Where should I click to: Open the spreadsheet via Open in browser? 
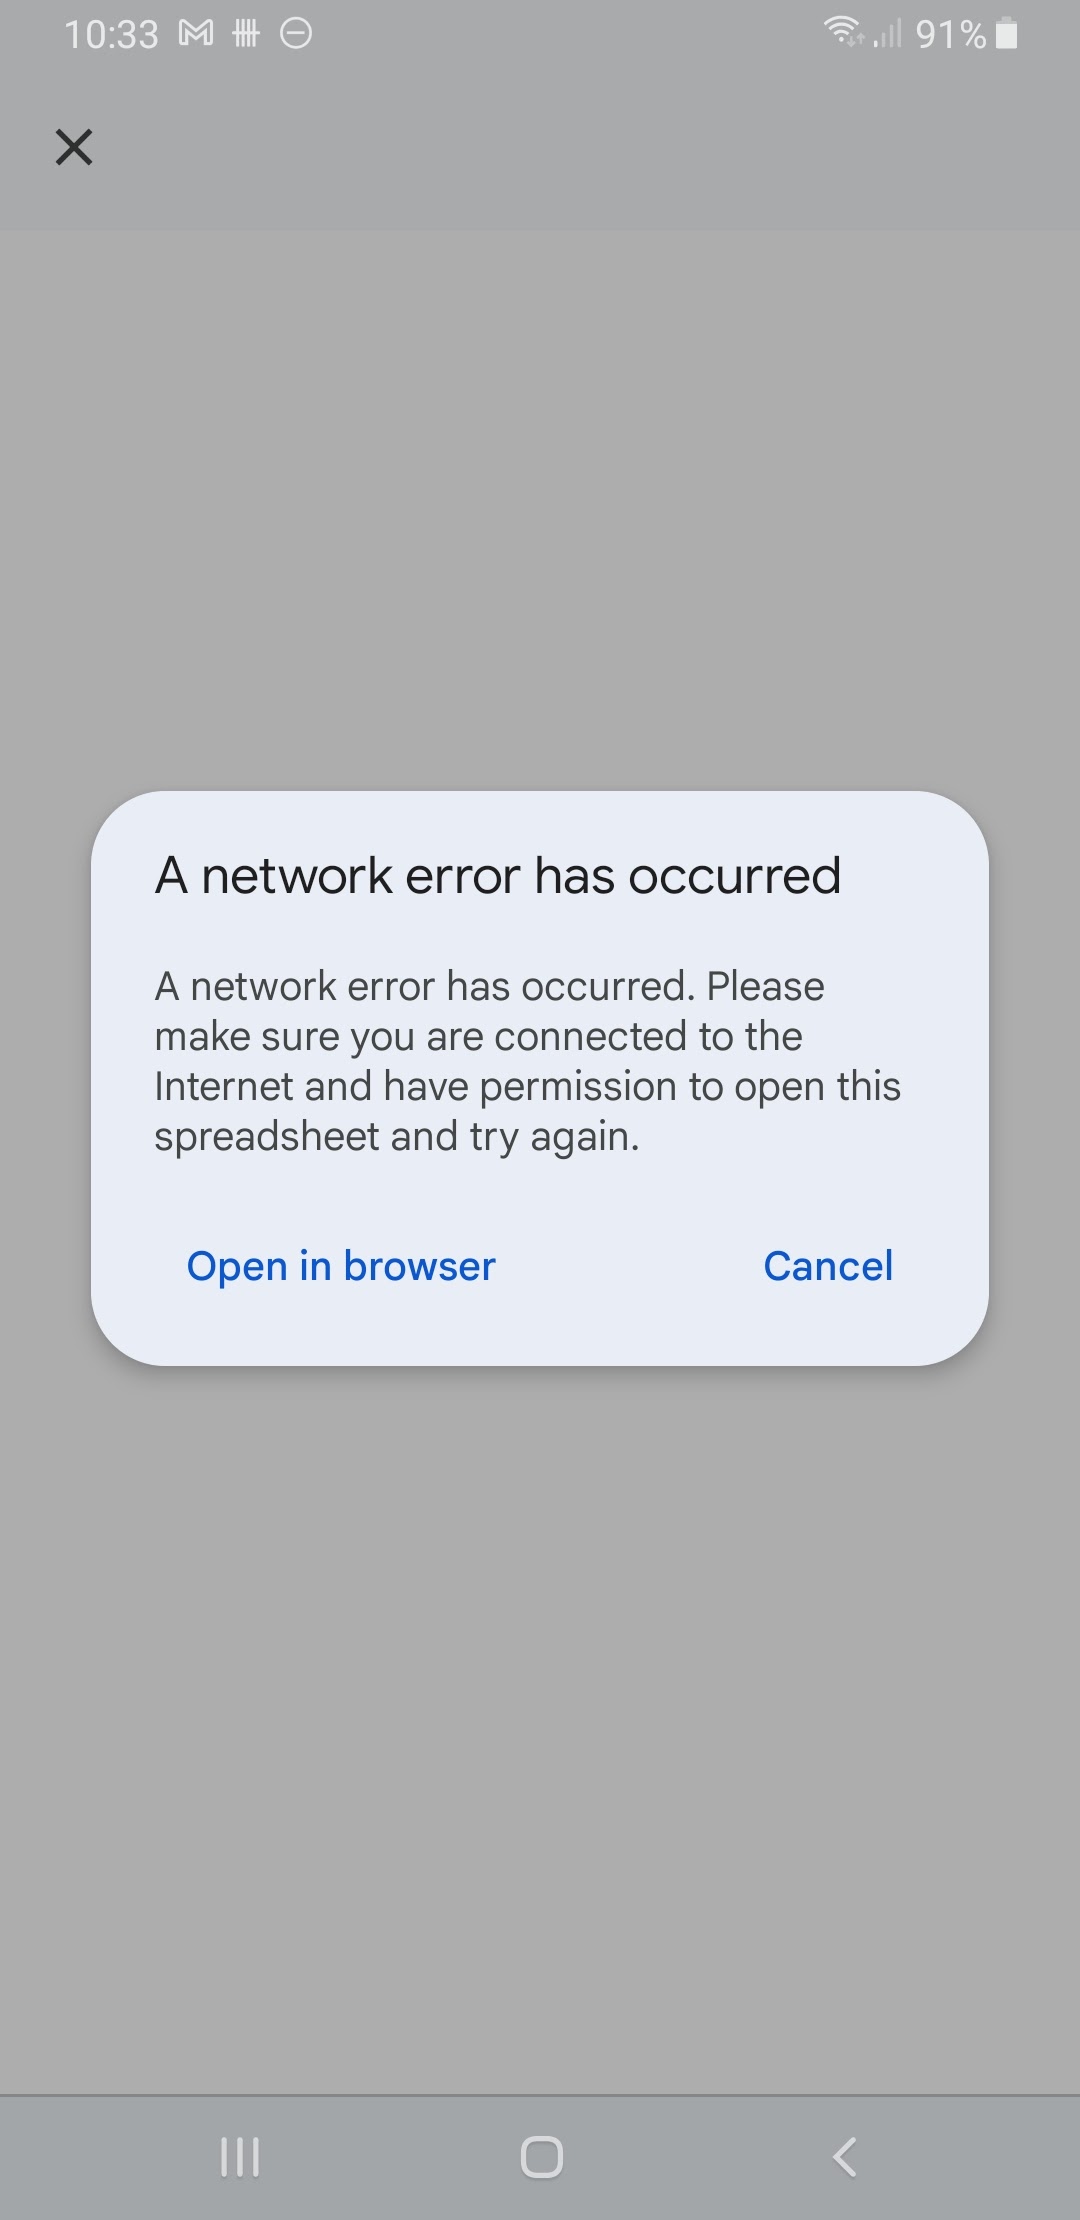coord(341,1266)
